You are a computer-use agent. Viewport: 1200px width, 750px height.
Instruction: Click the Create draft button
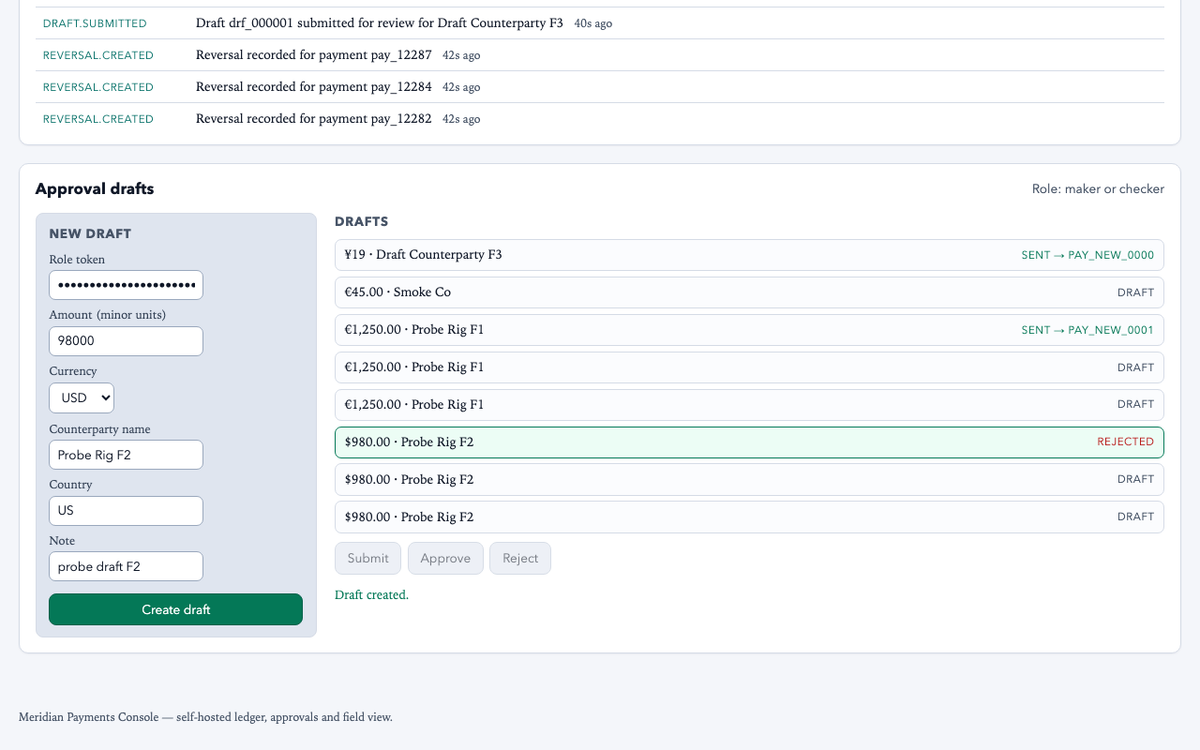point(176,609)
